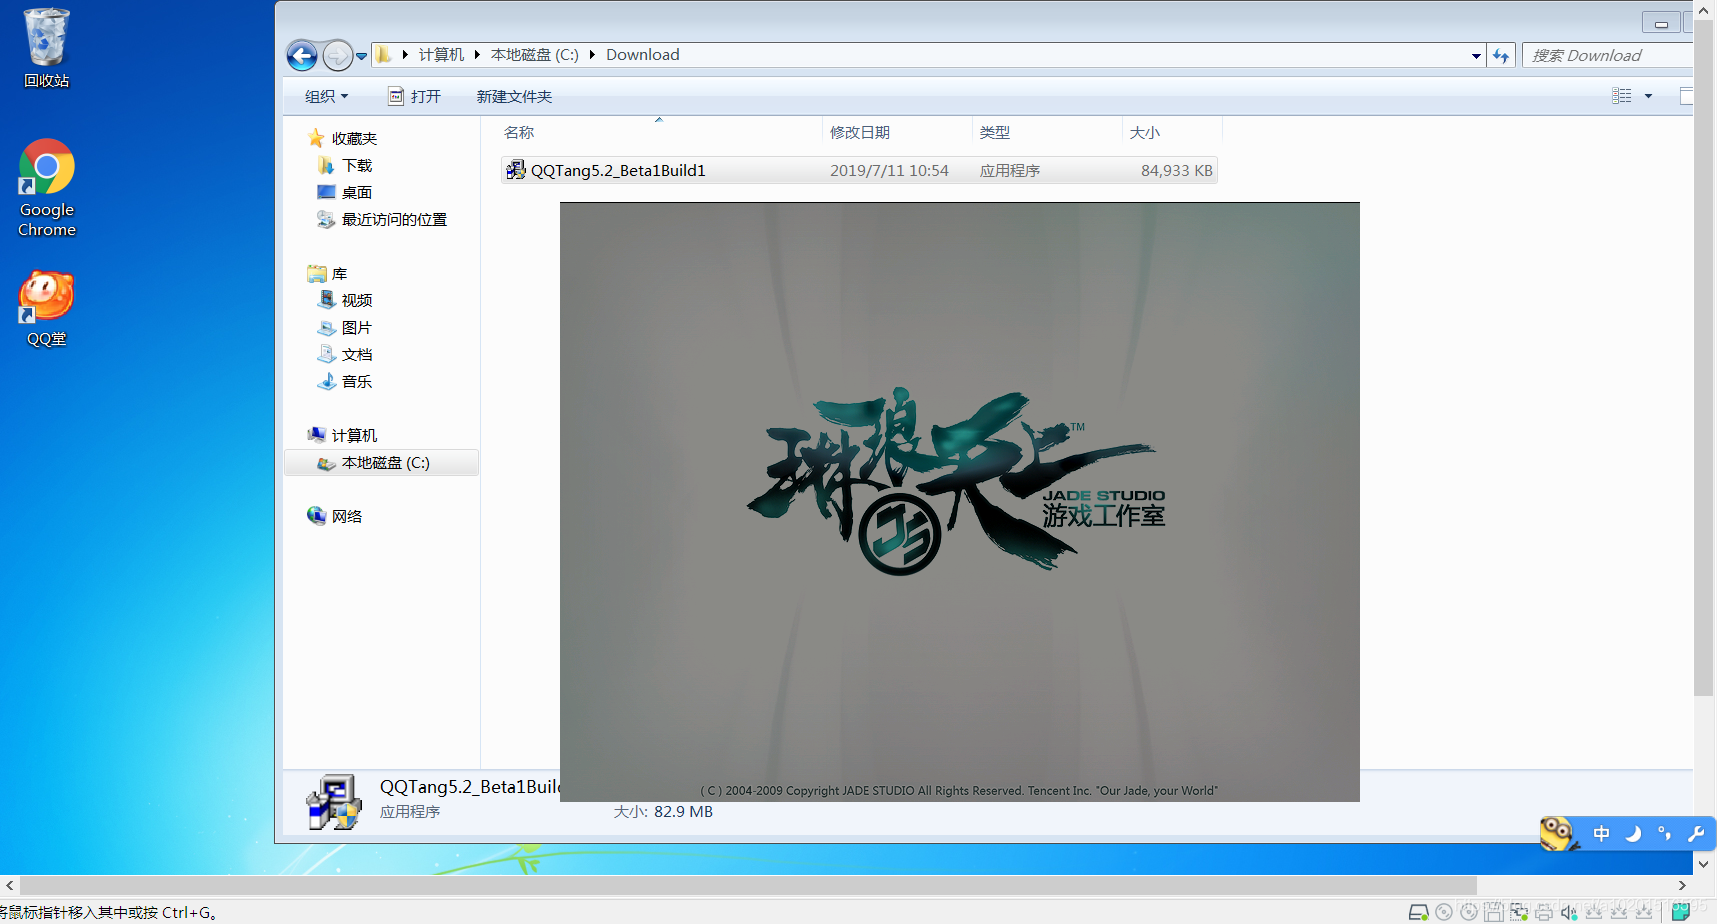Expand the chevron after 计算机 in breadcrumb

[477, 55]
